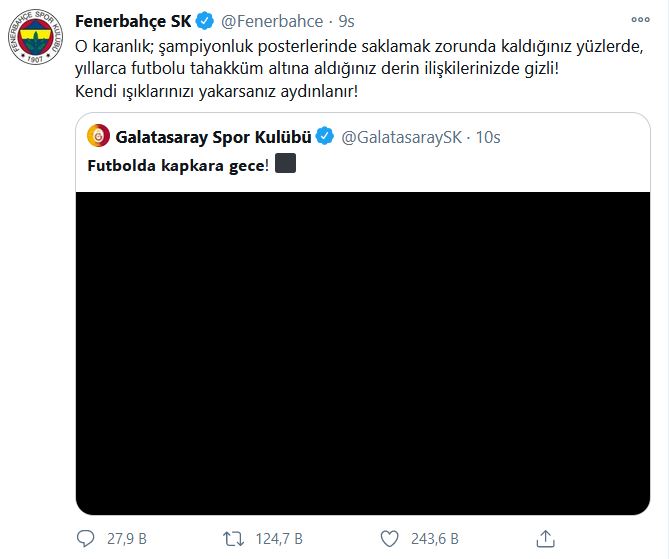The height and width of the screenshot is (559, 669).
Task: Open the three-dot more options menu
Action: (640, 20)
